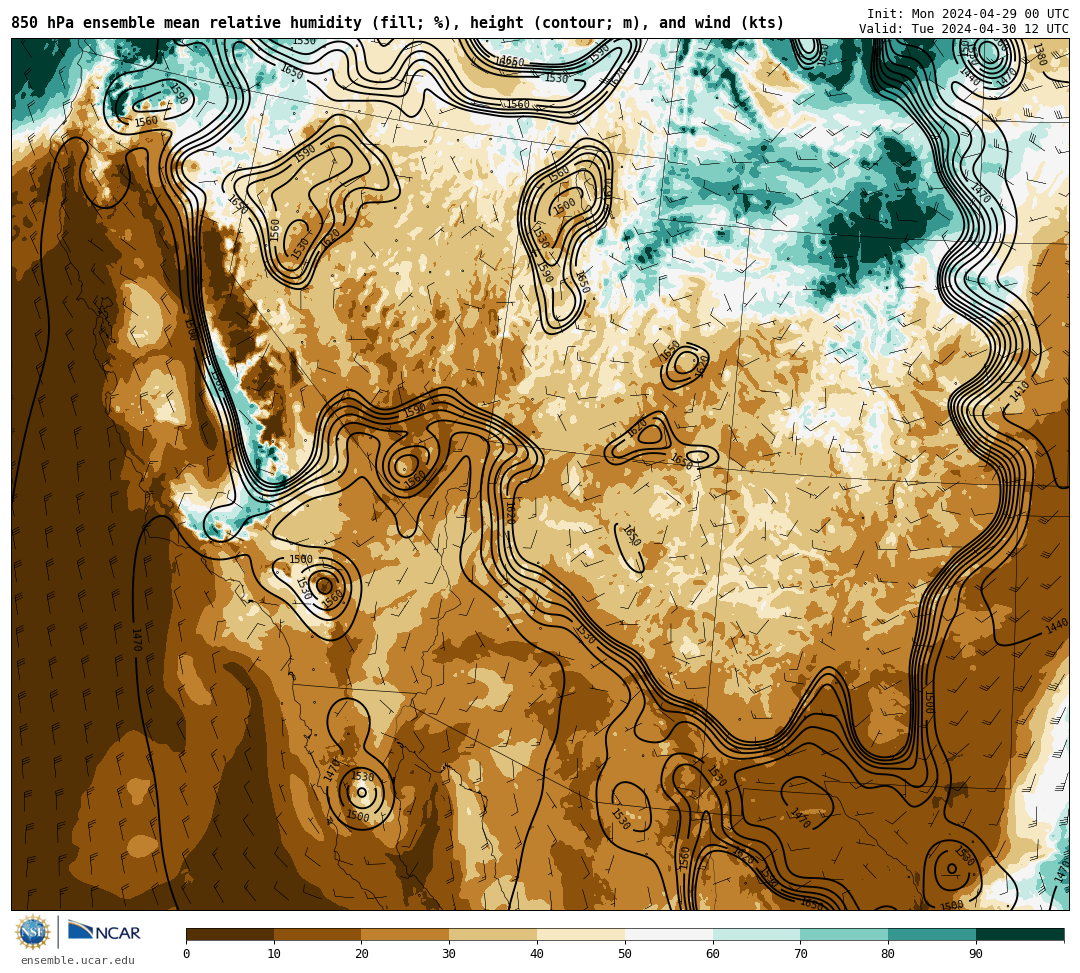The image size is (1080, 973).
Task: Click the 10-20% brown colorbar segment
Action: coord(318,934)
